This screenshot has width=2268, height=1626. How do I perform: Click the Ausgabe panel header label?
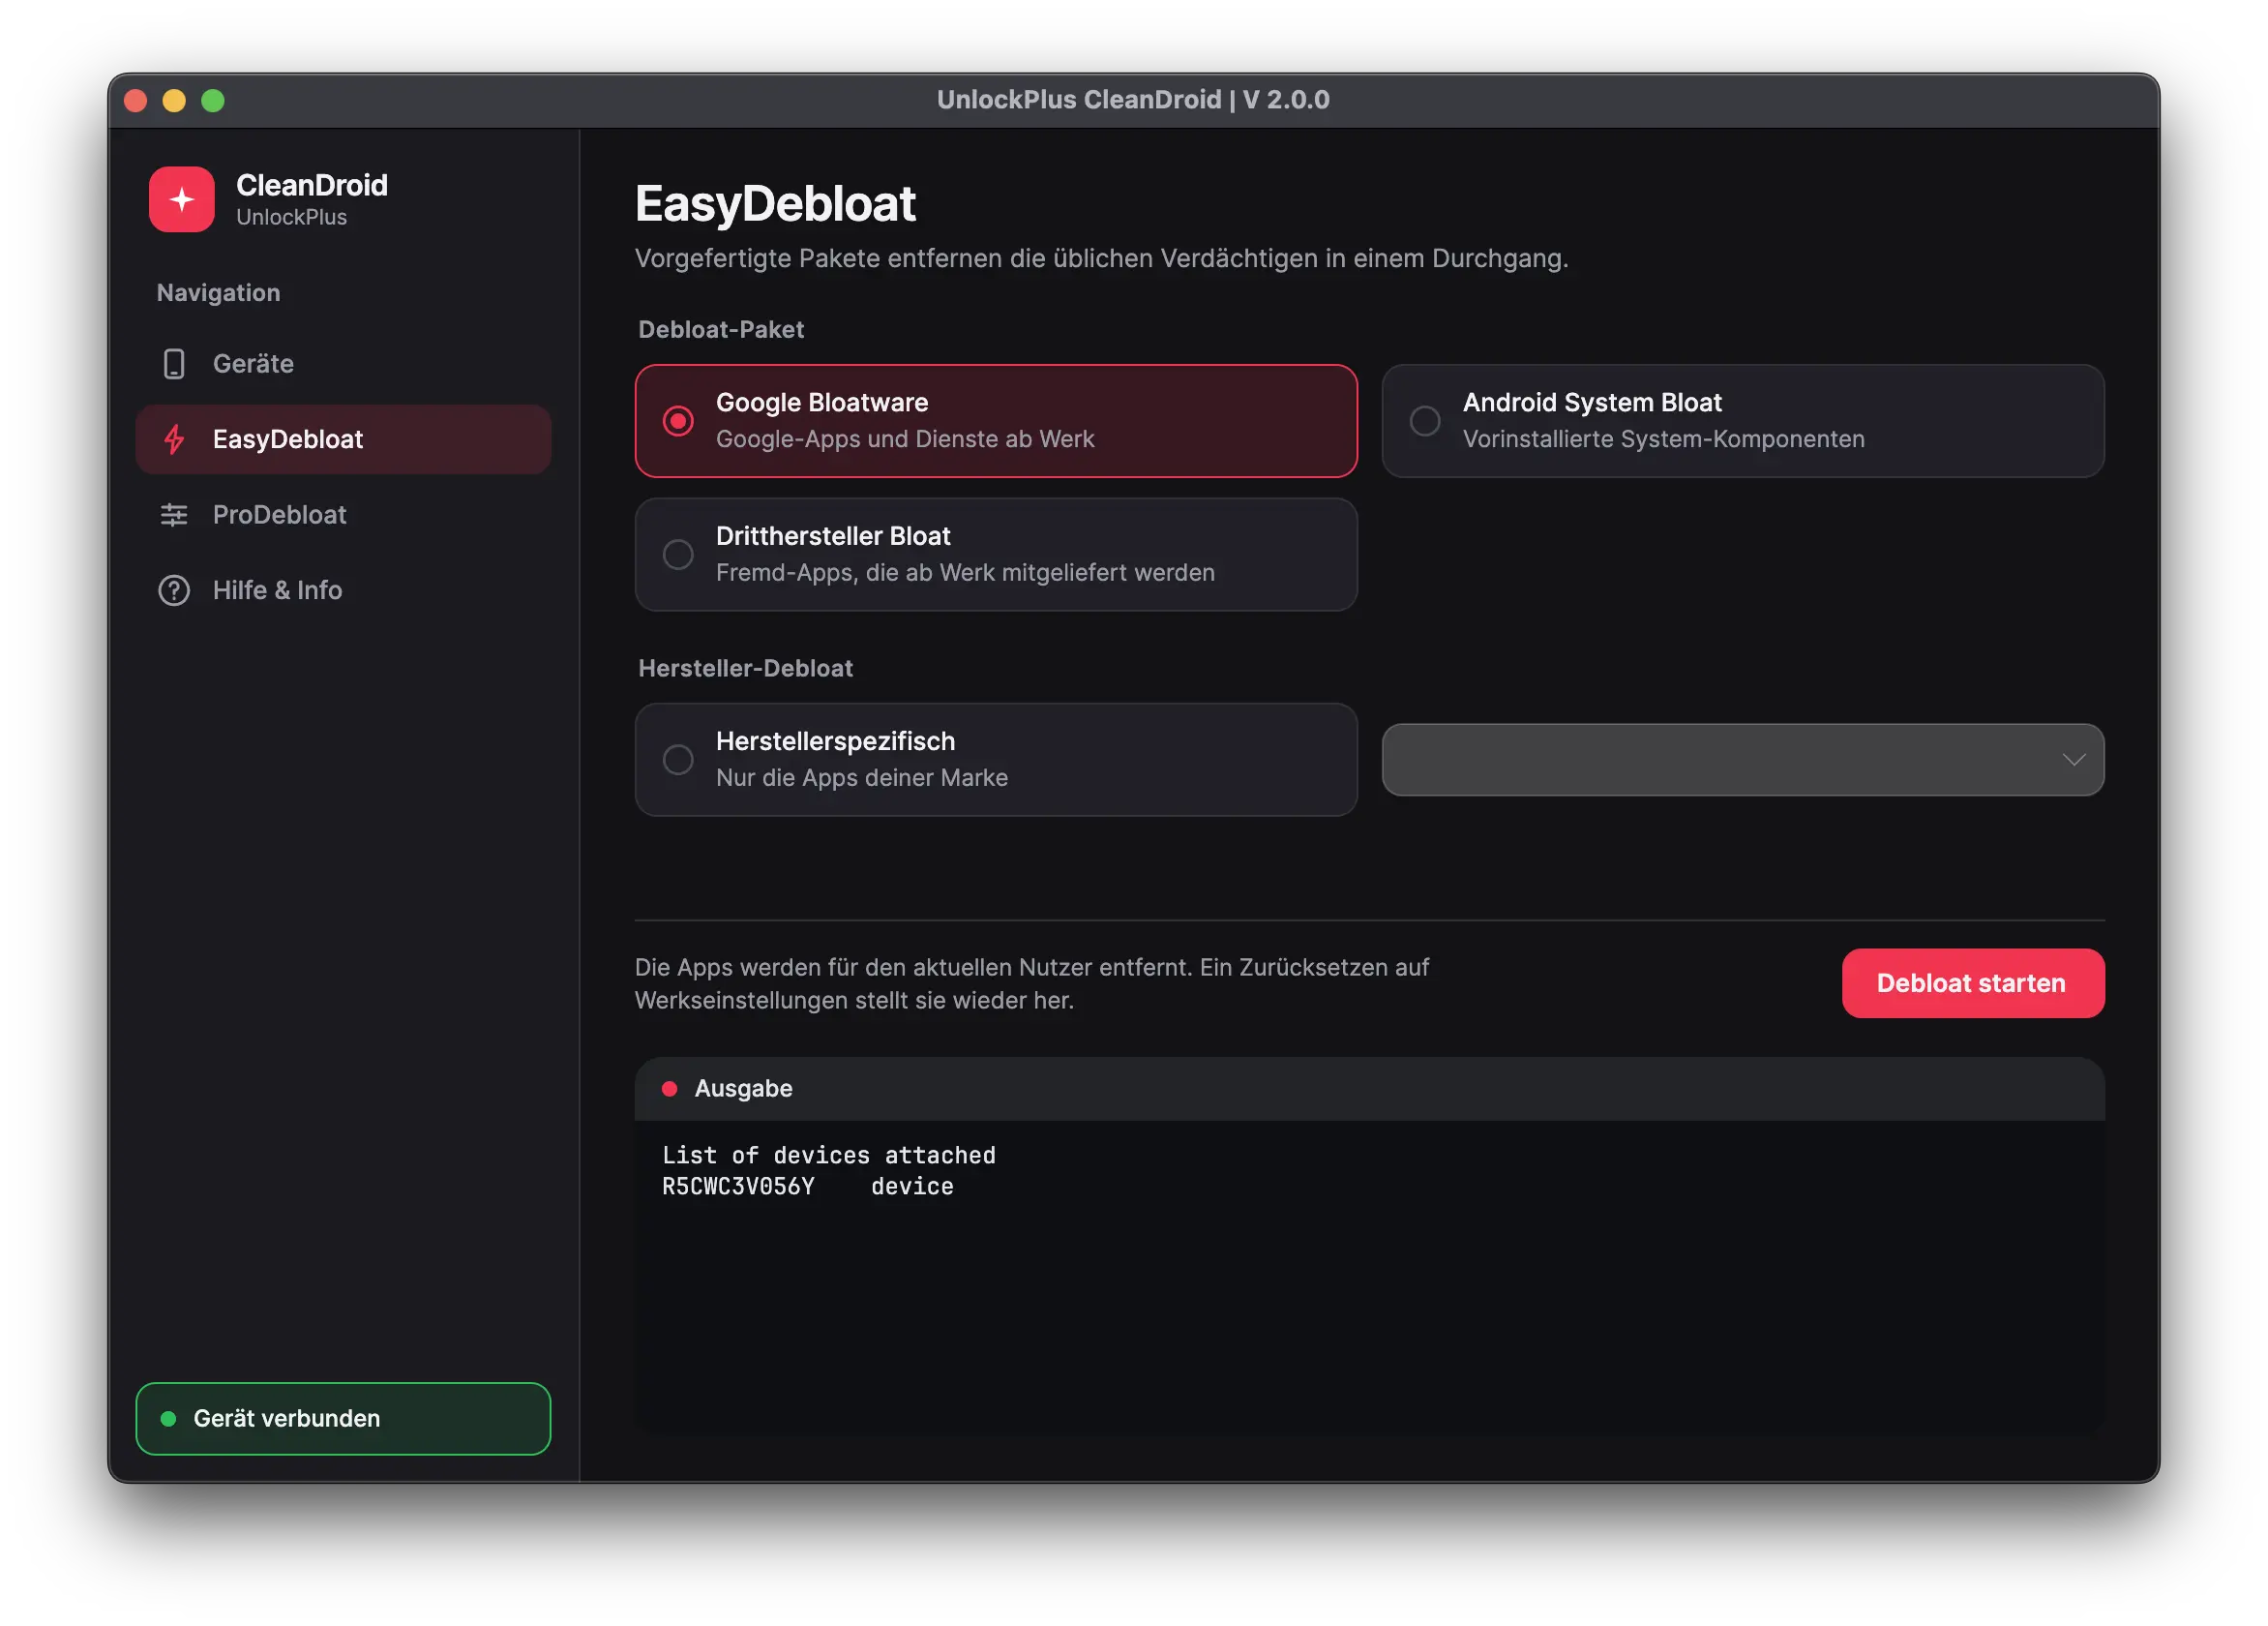[x=743, y=1088]
